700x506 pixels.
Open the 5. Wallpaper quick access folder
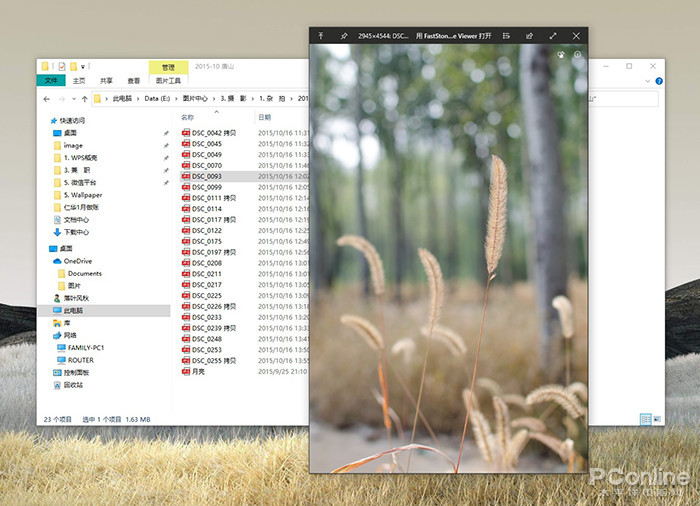83,195
